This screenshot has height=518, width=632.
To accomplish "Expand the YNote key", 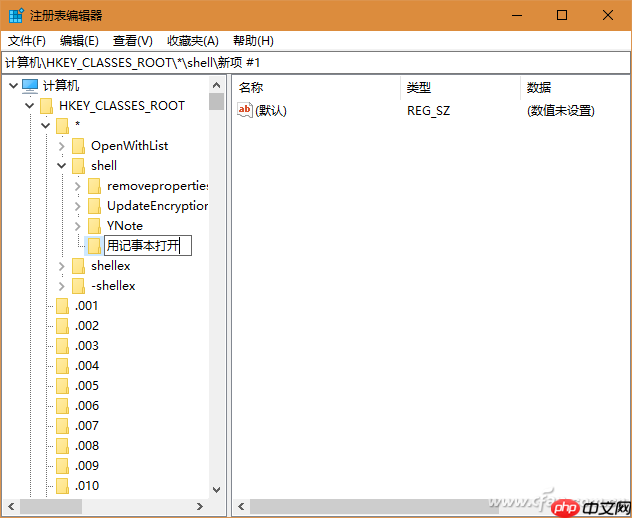I will click(78, 226).
